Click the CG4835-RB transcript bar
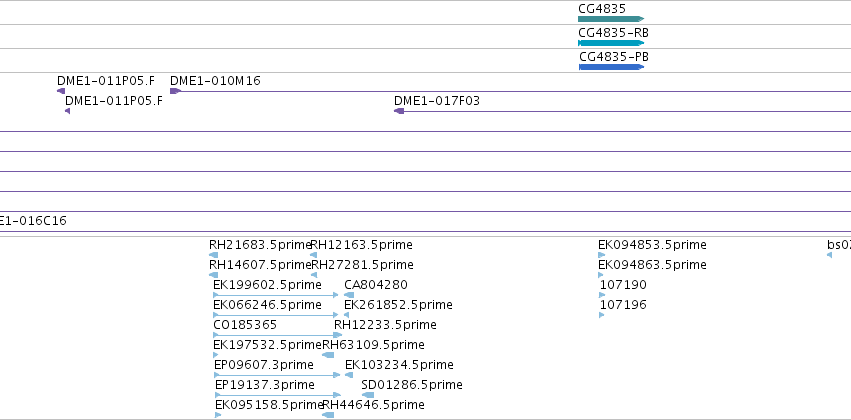The image size is (851, 420). 611,43
